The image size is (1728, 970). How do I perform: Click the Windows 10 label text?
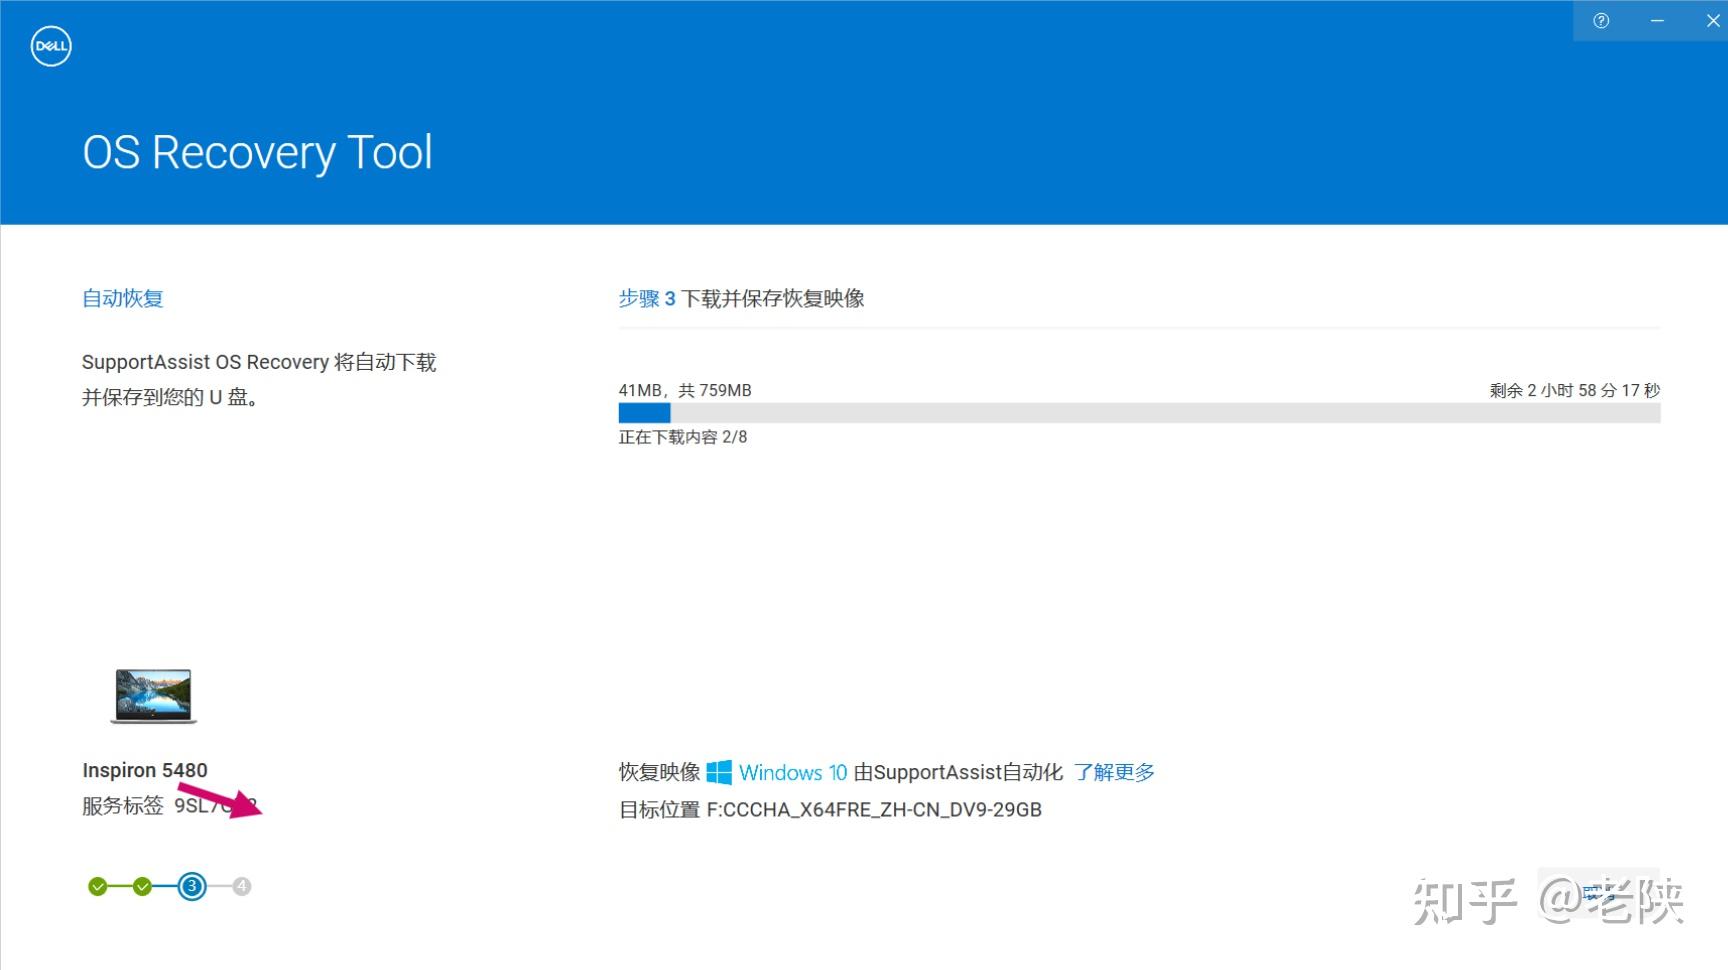[x=793, y=772]
